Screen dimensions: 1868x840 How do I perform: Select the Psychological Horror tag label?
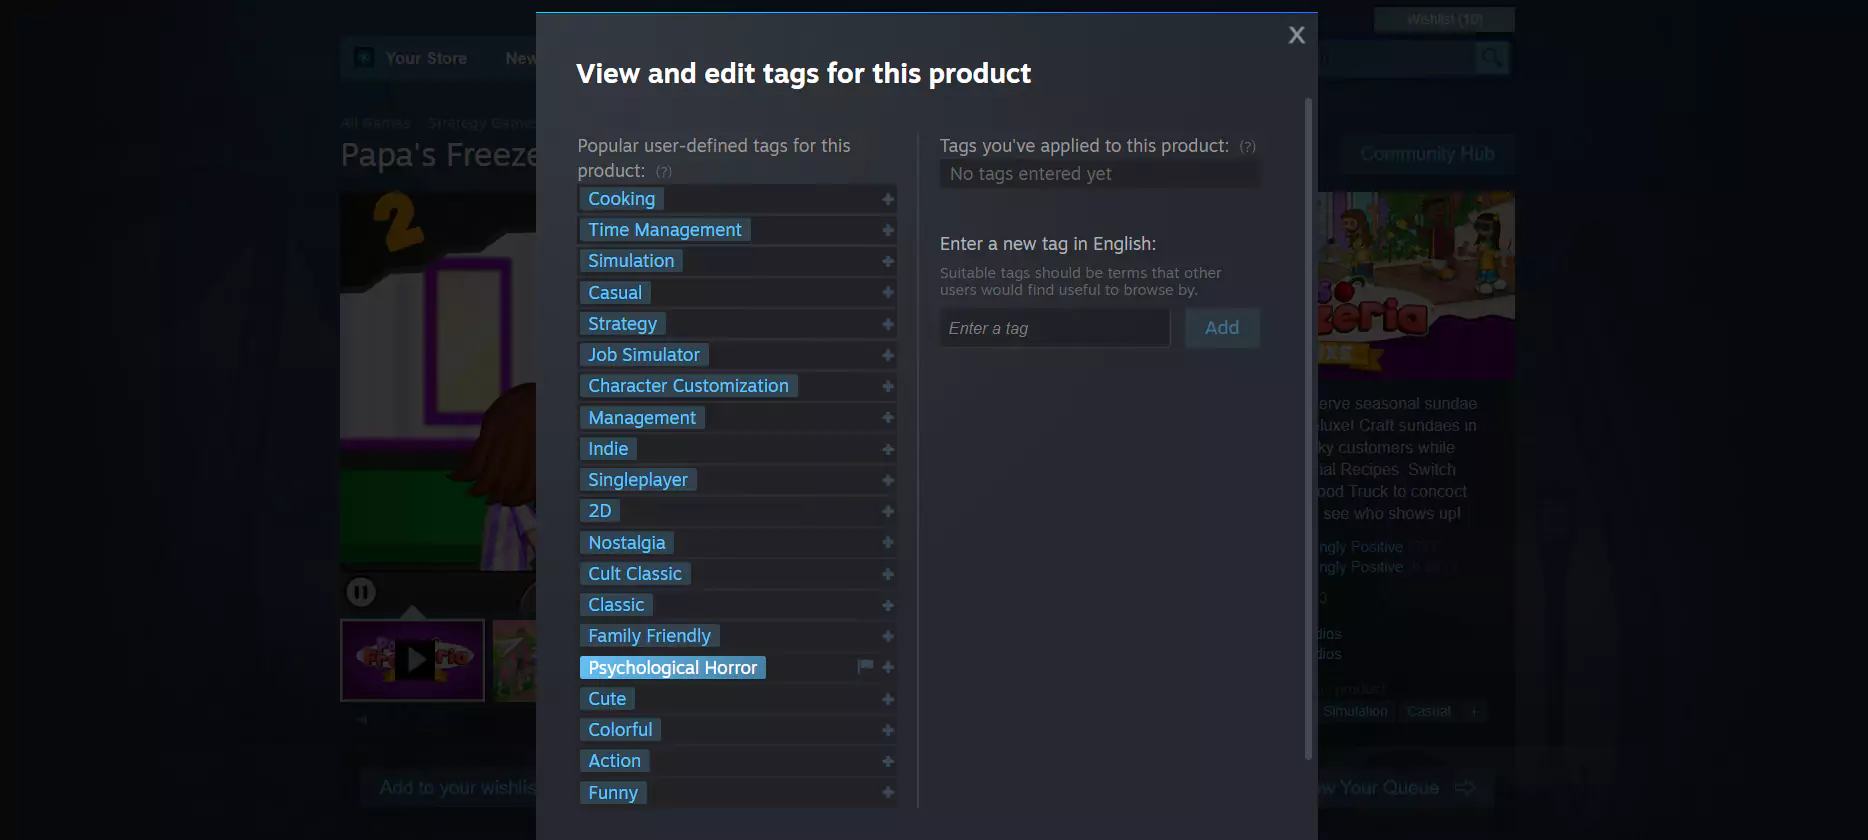[x=672, y=667]
